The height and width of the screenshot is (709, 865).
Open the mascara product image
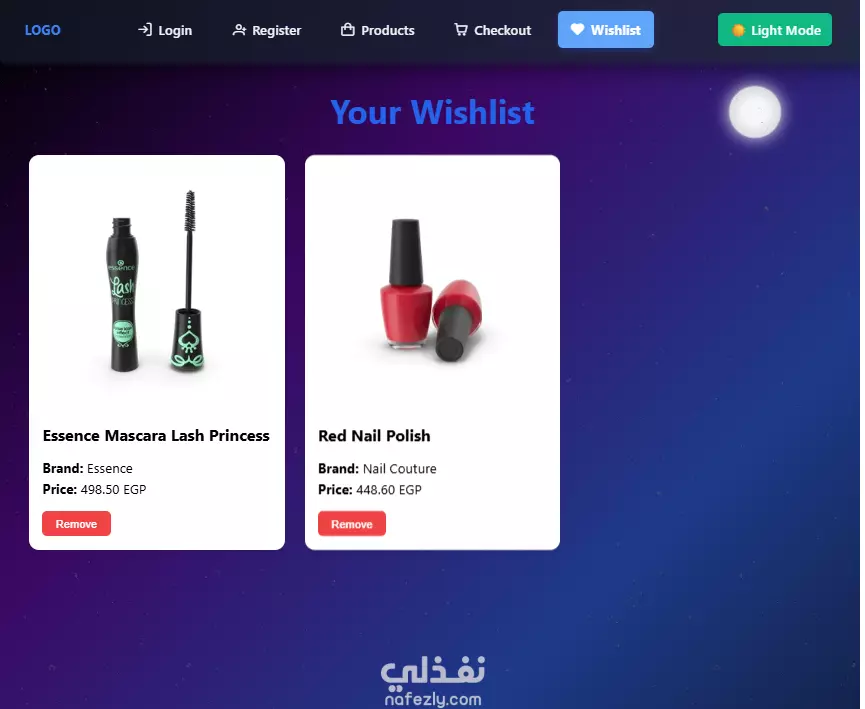pyautogui.click(x=157, y=281)
